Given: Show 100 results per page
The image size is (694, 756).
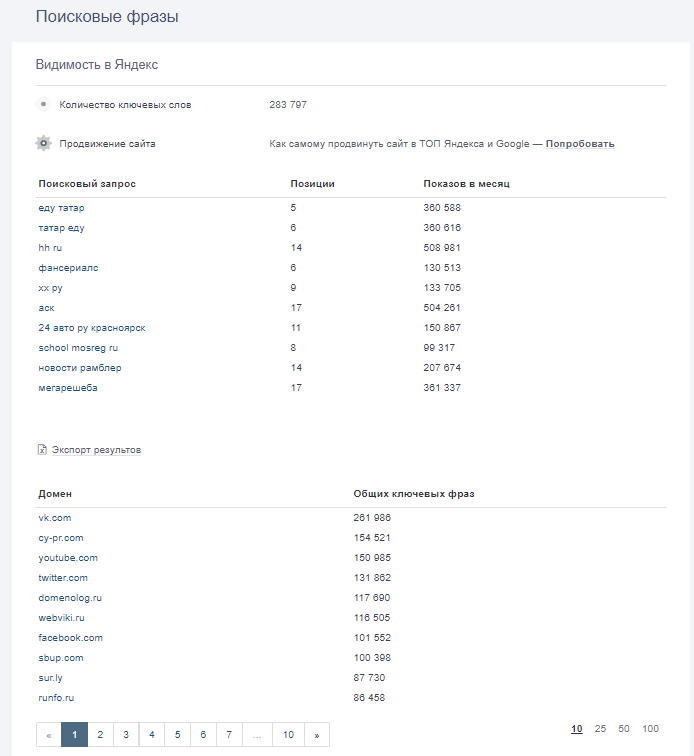Looking at the screenshot, I should [x=650, y=729].
